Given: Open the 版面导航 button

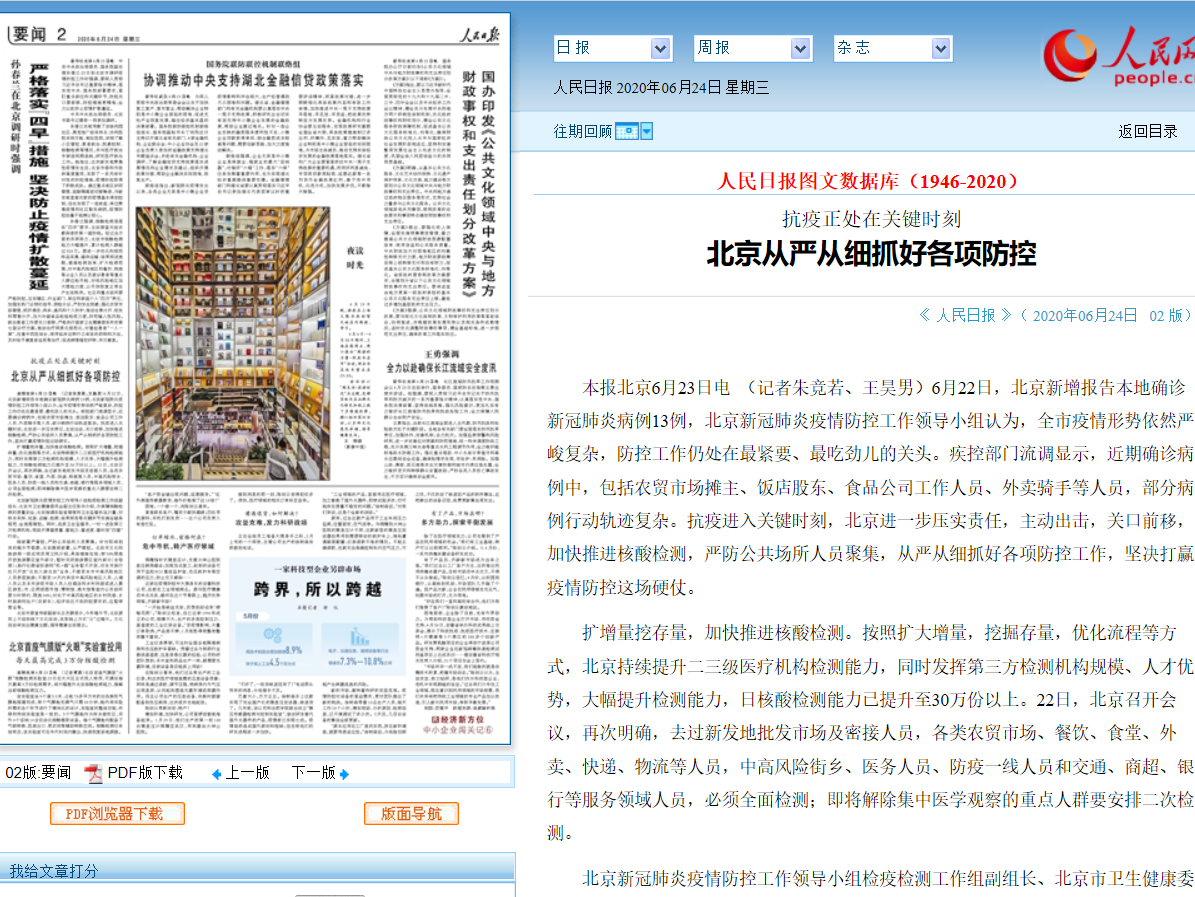Looking at the screenshot, I should (412, 814).
